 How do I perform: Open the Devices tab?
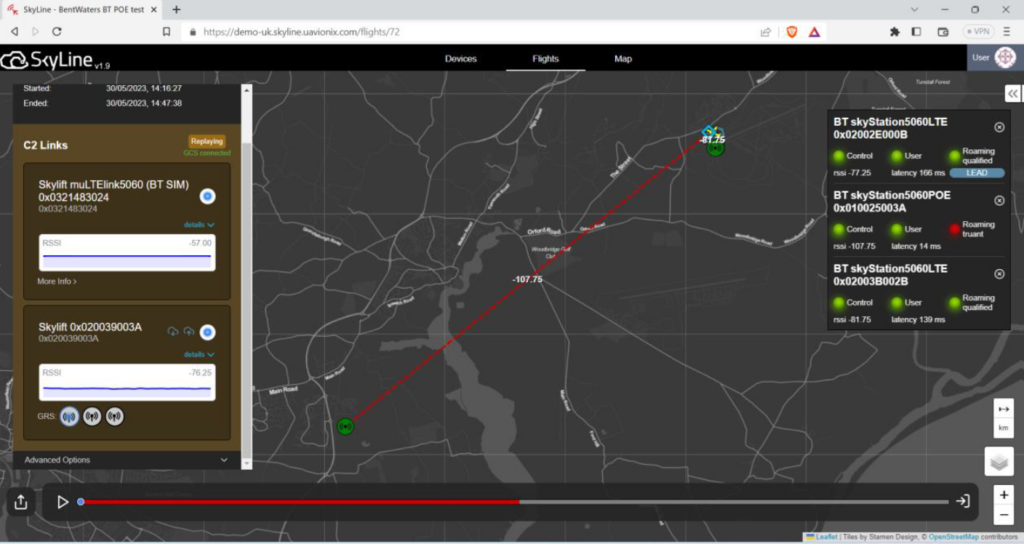460,59
